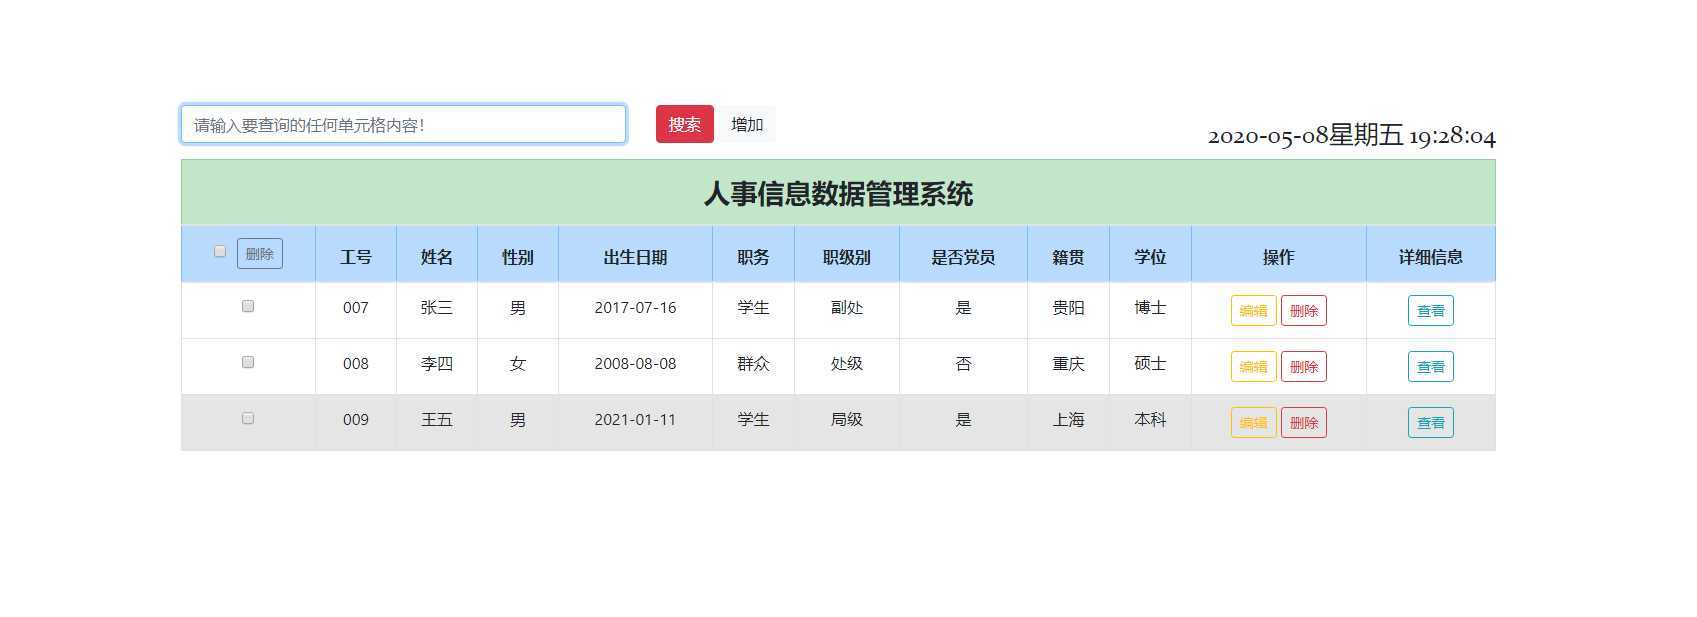
Task: Click the 群众 cell
Action: pyautogui.click(x=753, y=364)
